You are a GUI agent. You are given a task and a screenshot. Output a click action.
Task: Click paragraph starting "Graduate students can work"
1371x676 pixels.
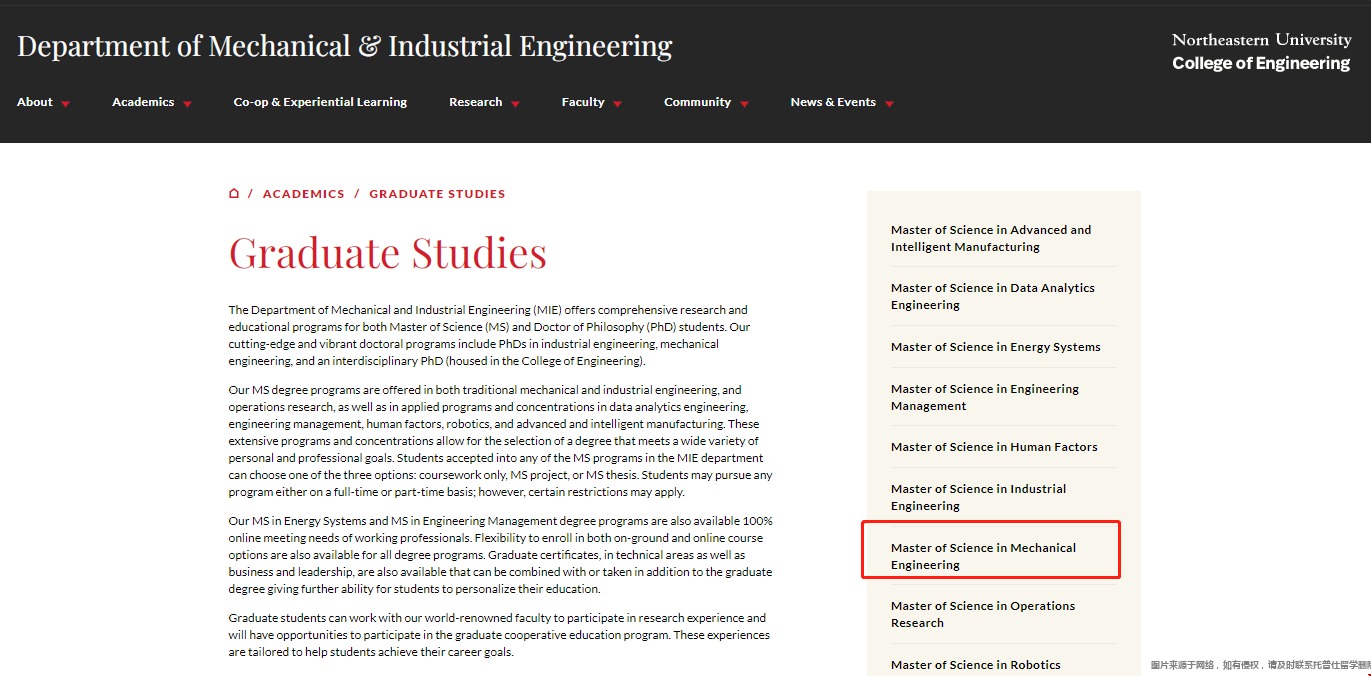(500, 635)
